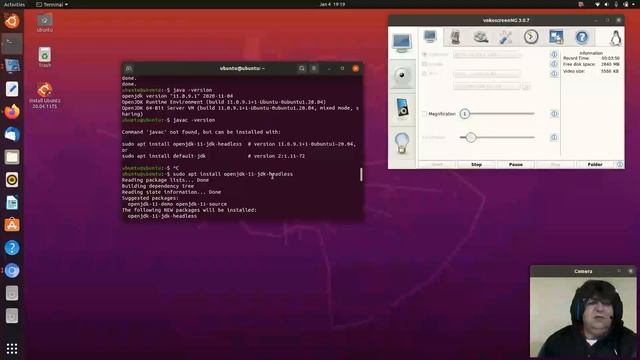This screenshot has width=640, height=360.
Task: Click the Magnification slider handle
Action: [464, 114]
